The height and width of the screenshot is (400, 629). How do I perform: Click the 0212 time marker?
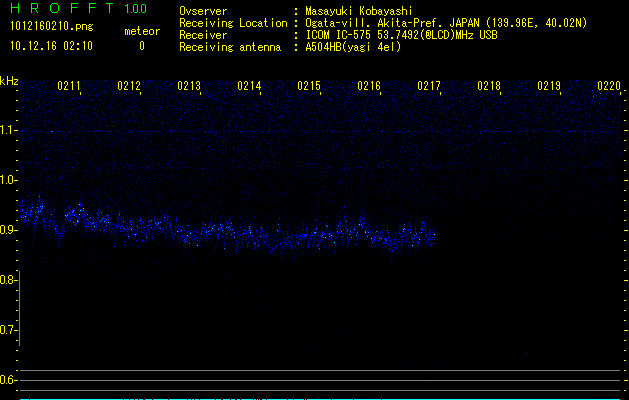(129, 86)
